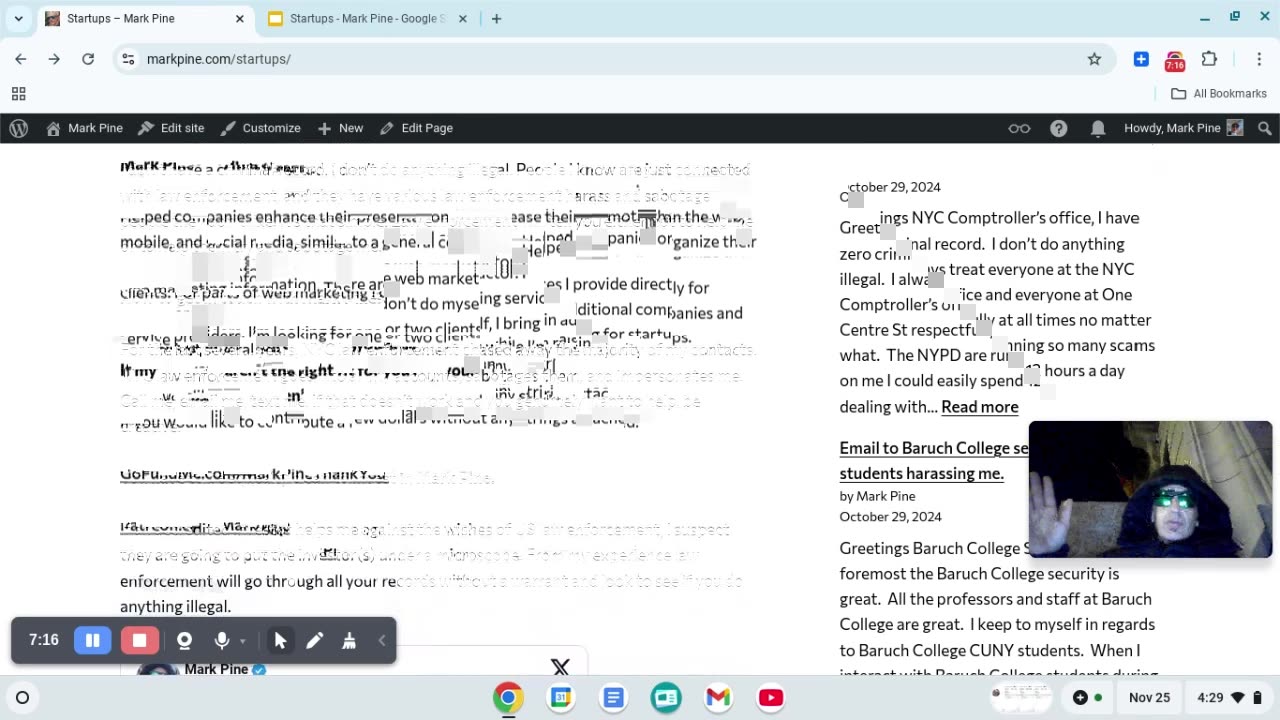The width and height of the screenshot is (1280, 720).
Task: Click the recording indicator in the shelf
Action: point(1089,697)
